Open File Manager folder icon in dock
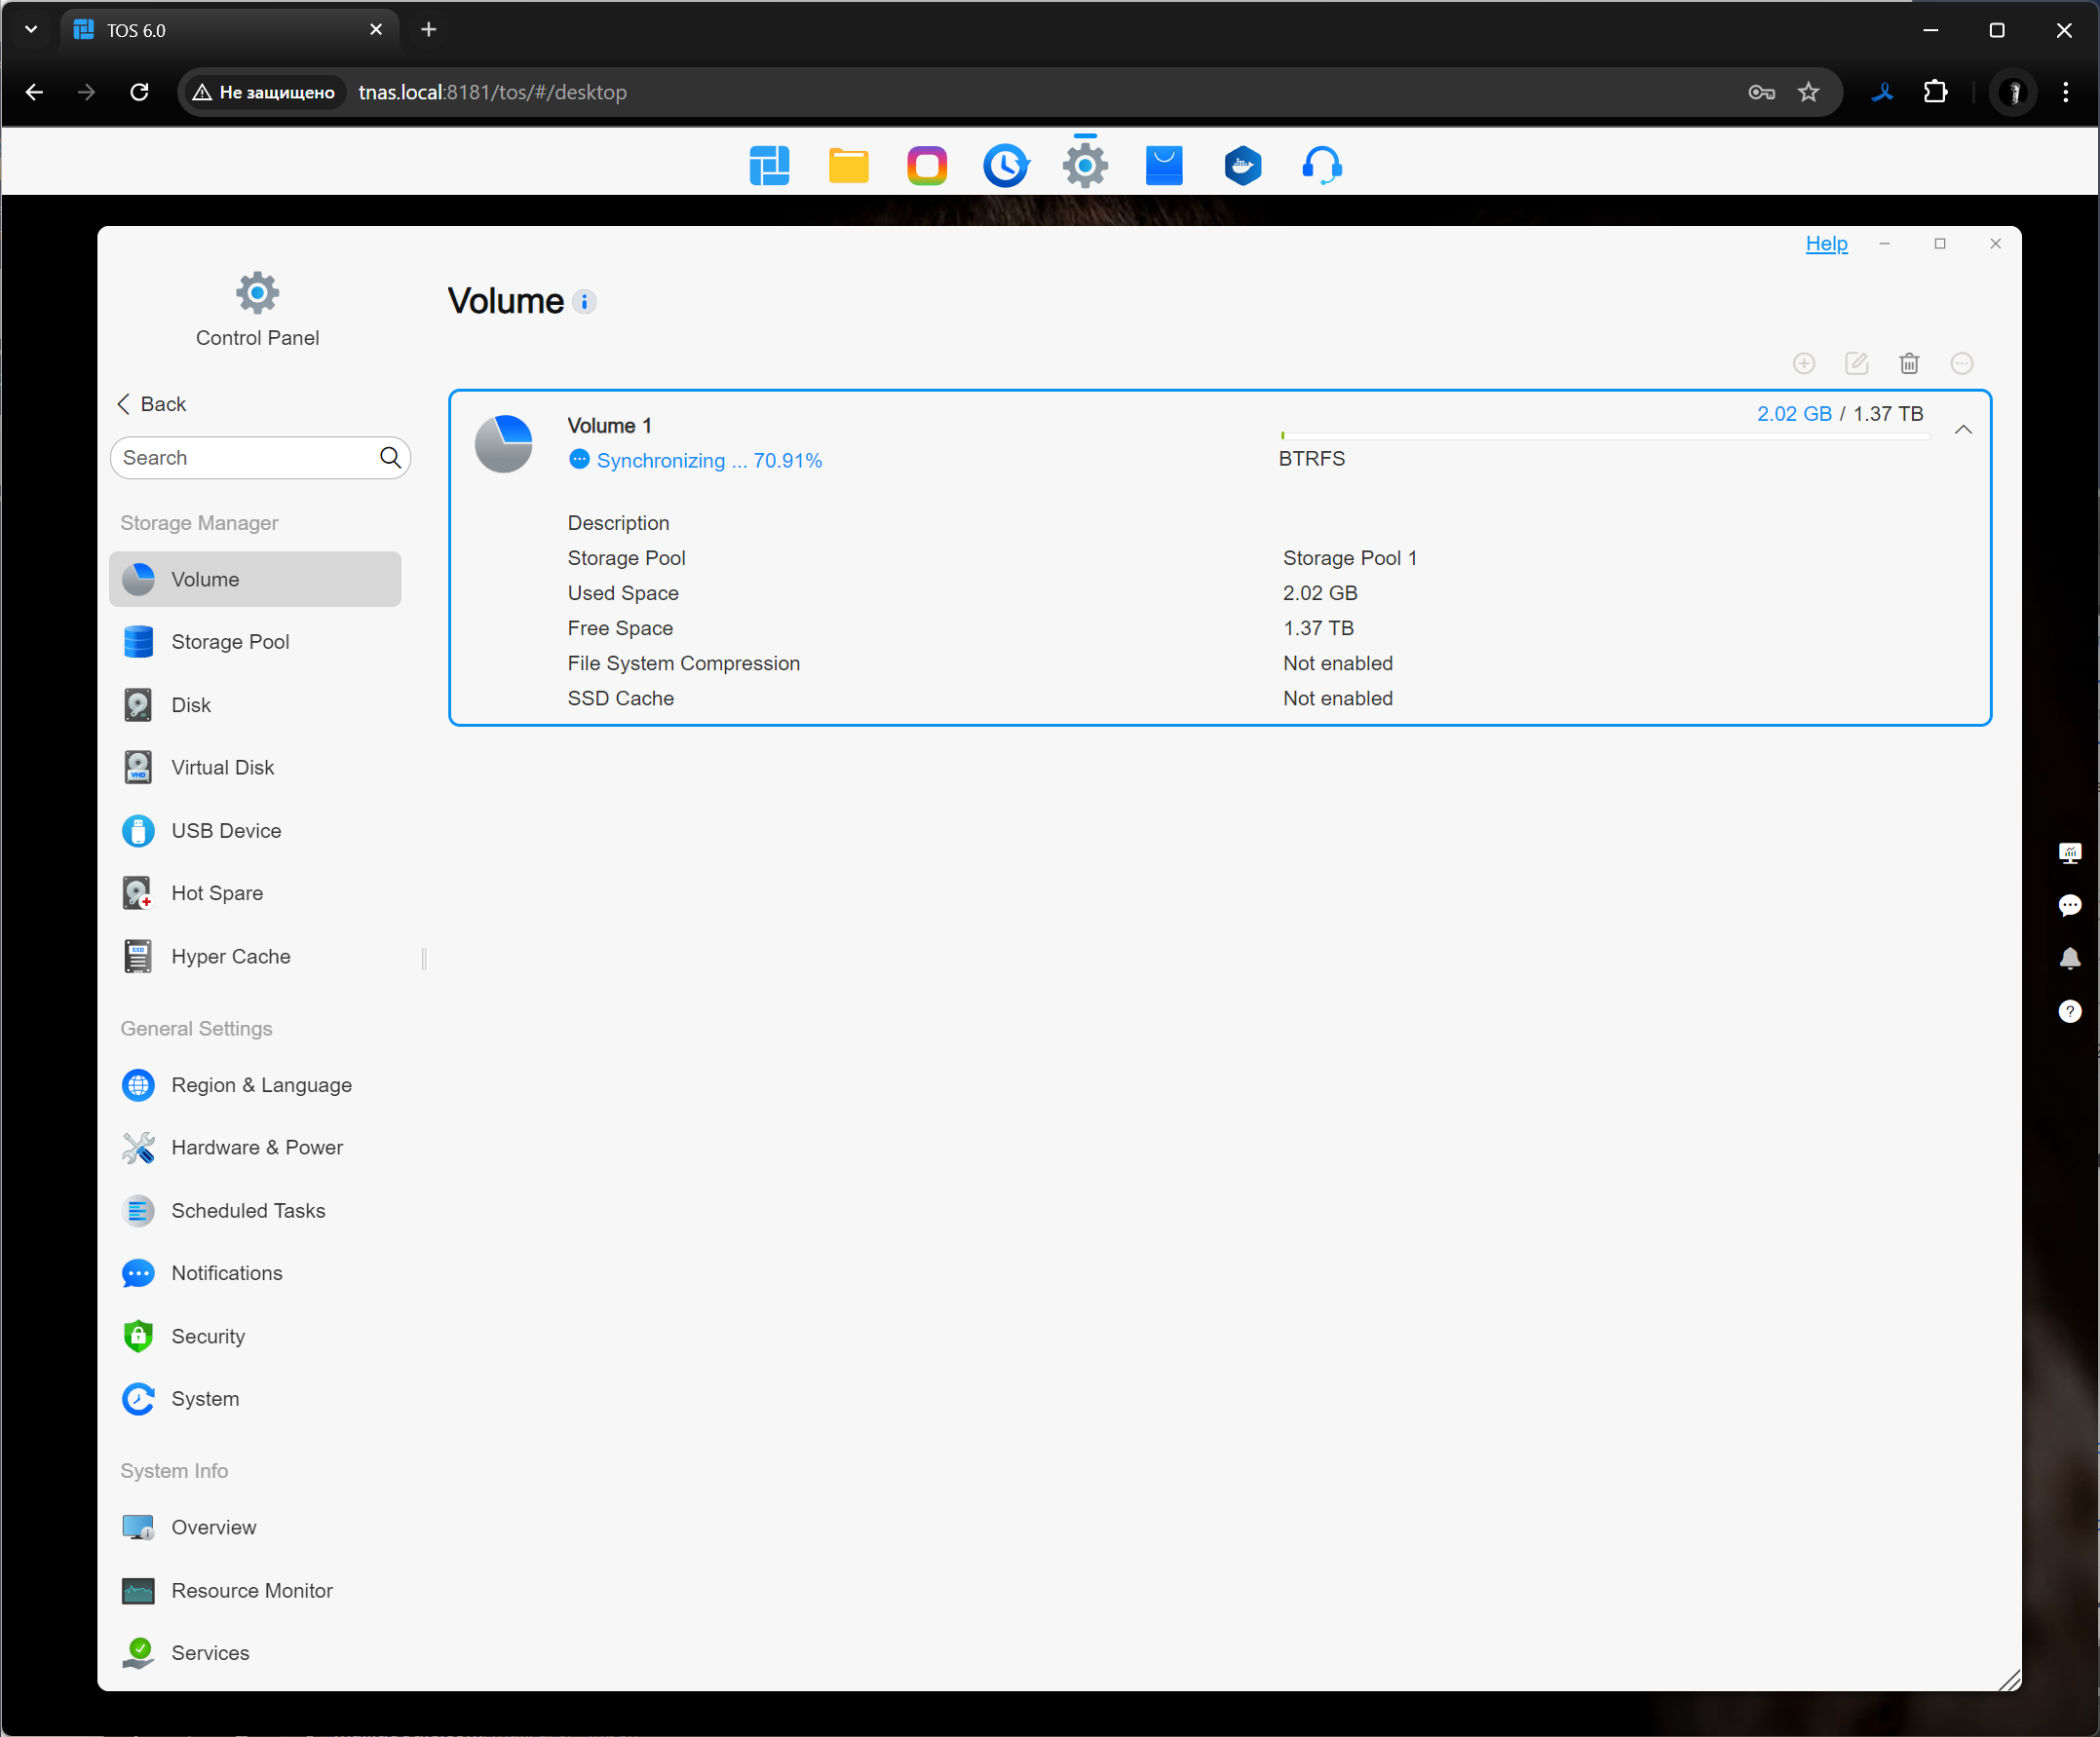2100x1737 pixels. point(848,166)
